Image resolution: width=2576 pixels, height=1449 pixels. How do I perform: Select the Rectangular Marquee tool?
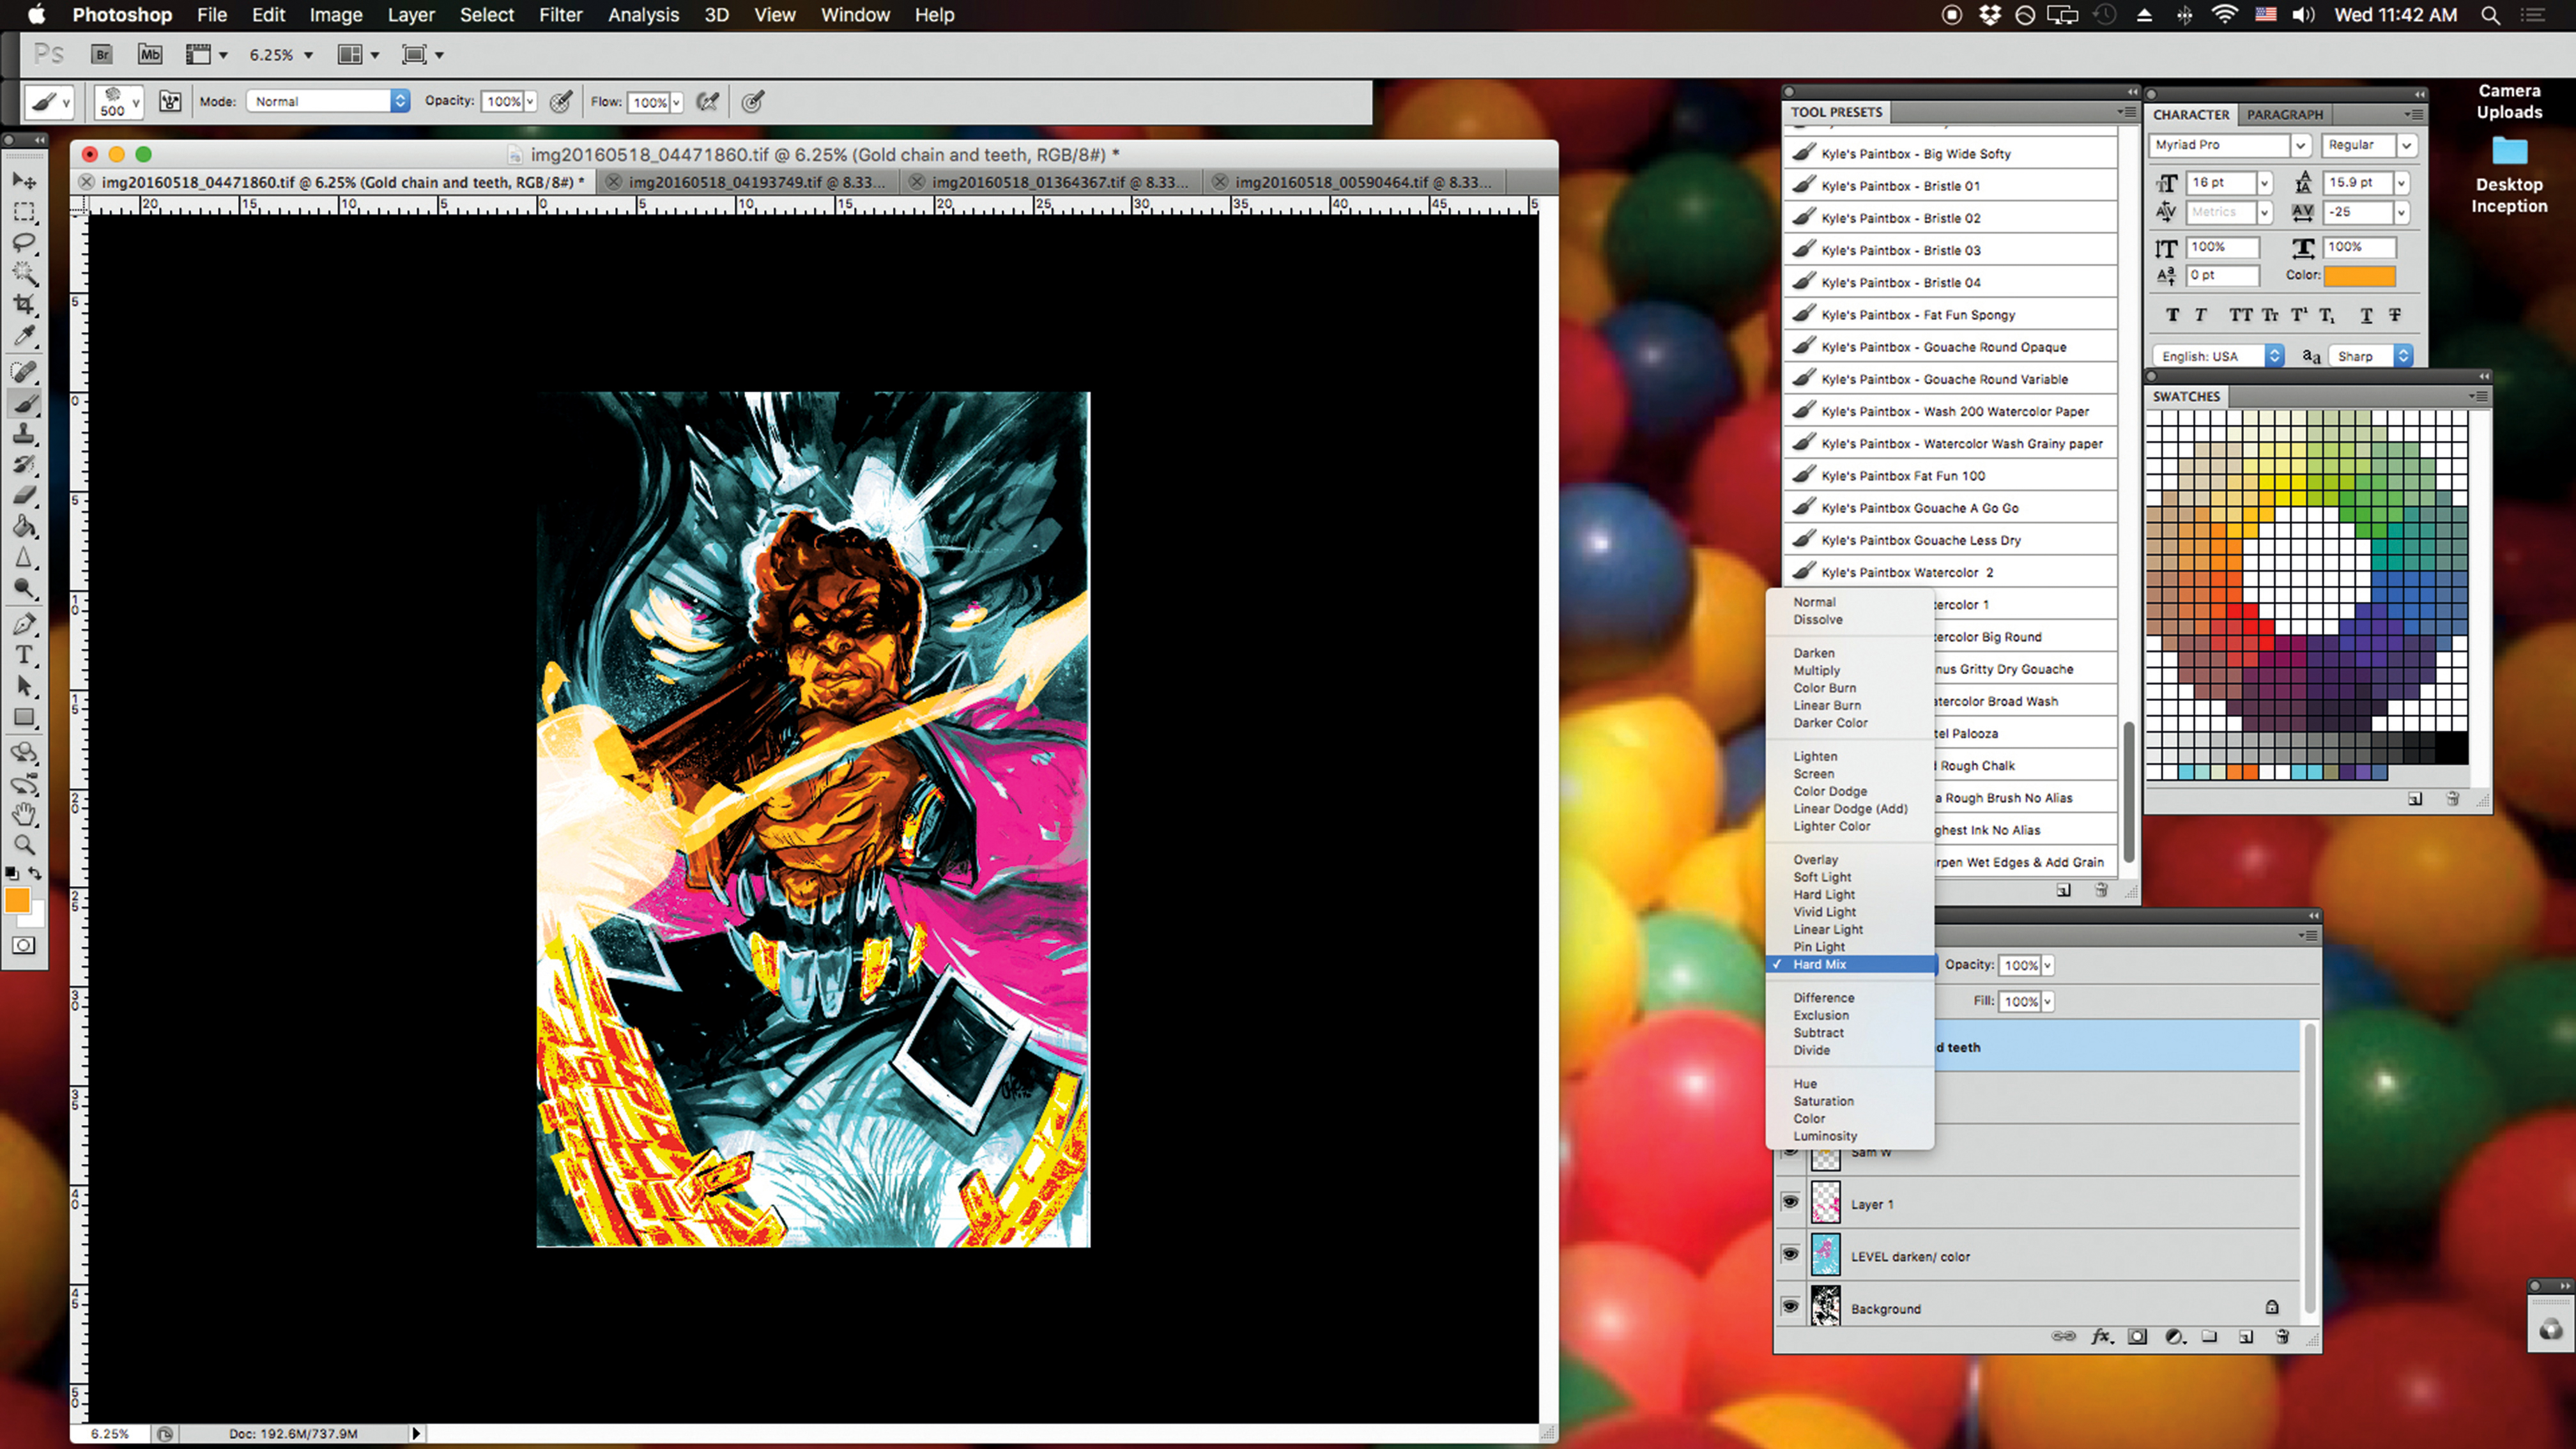(24, 212)
